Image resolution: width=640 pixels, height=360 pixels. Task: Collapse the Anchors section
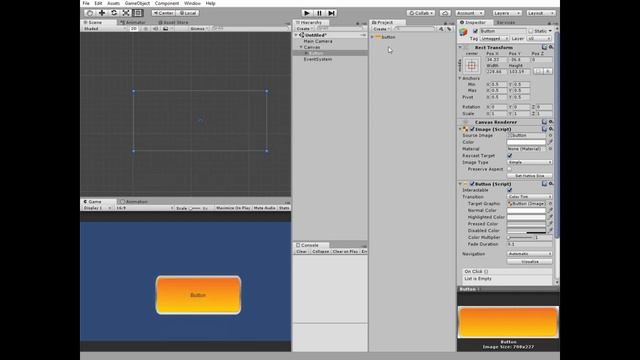[x=460, y=78]
